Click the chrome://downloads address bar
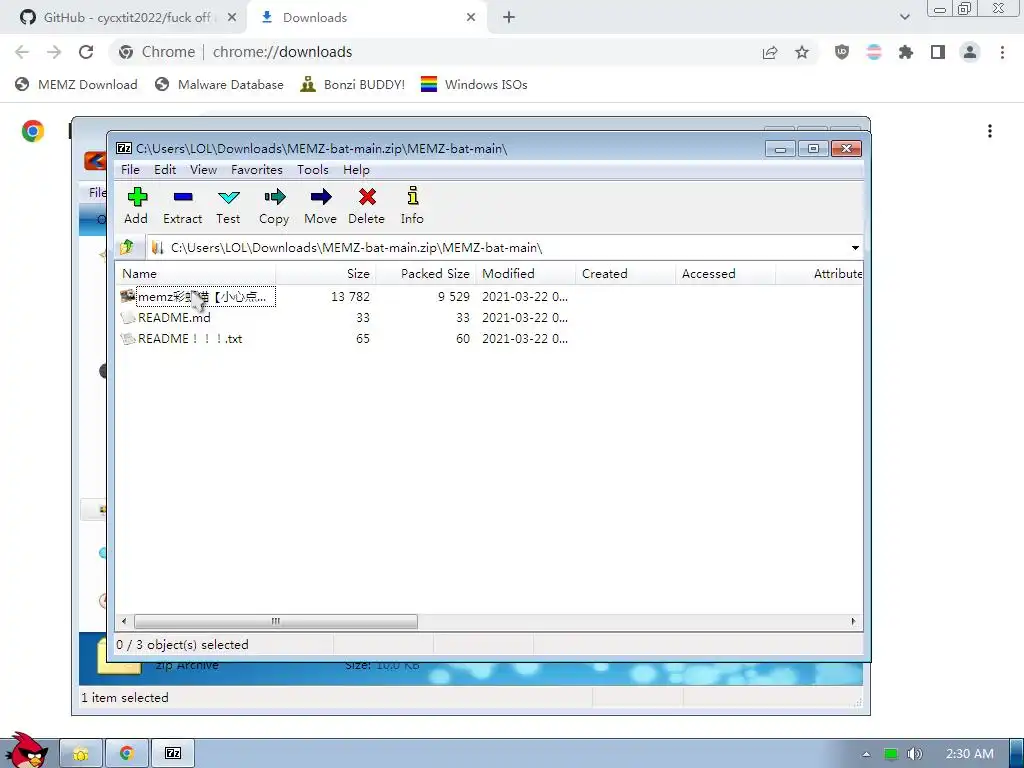Image resolution: width=1024 pixels, height=768 pixels. [x=431, y=52]
